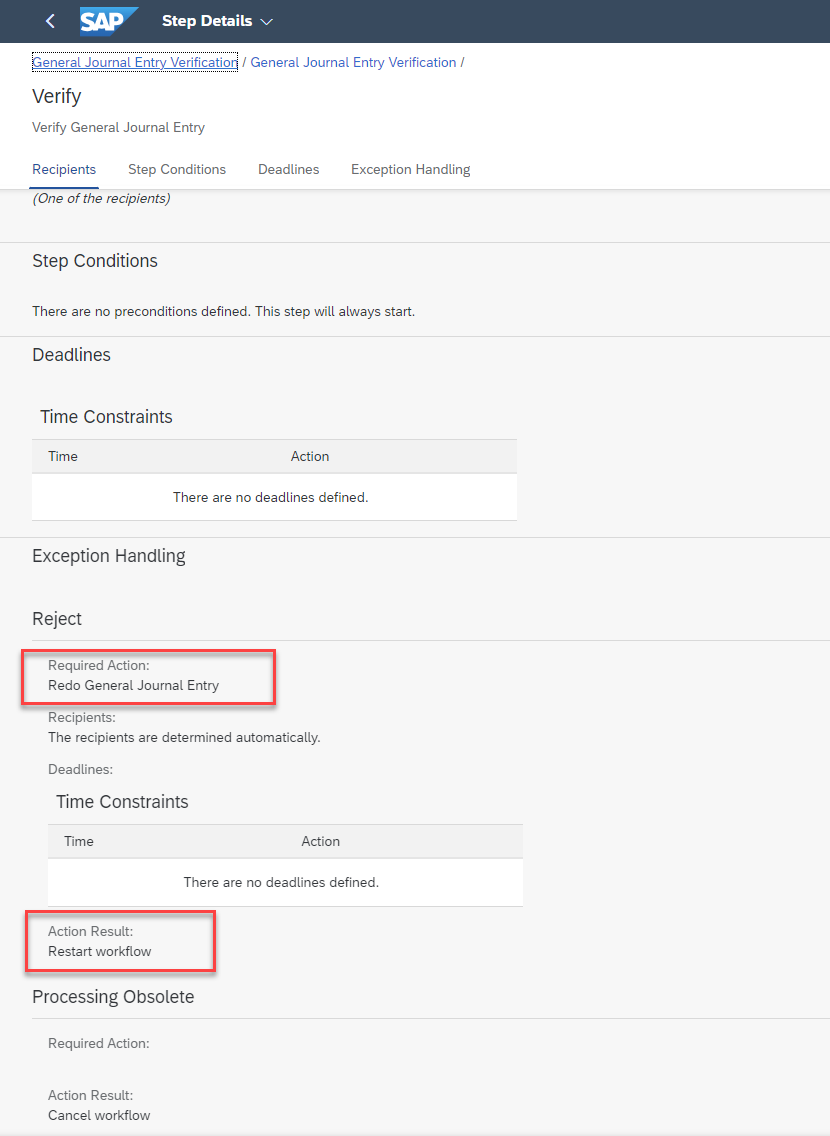This screenshot has width=830, height=1136.
Task: Switch to the Deadlines tab
Action: [288, 170]
